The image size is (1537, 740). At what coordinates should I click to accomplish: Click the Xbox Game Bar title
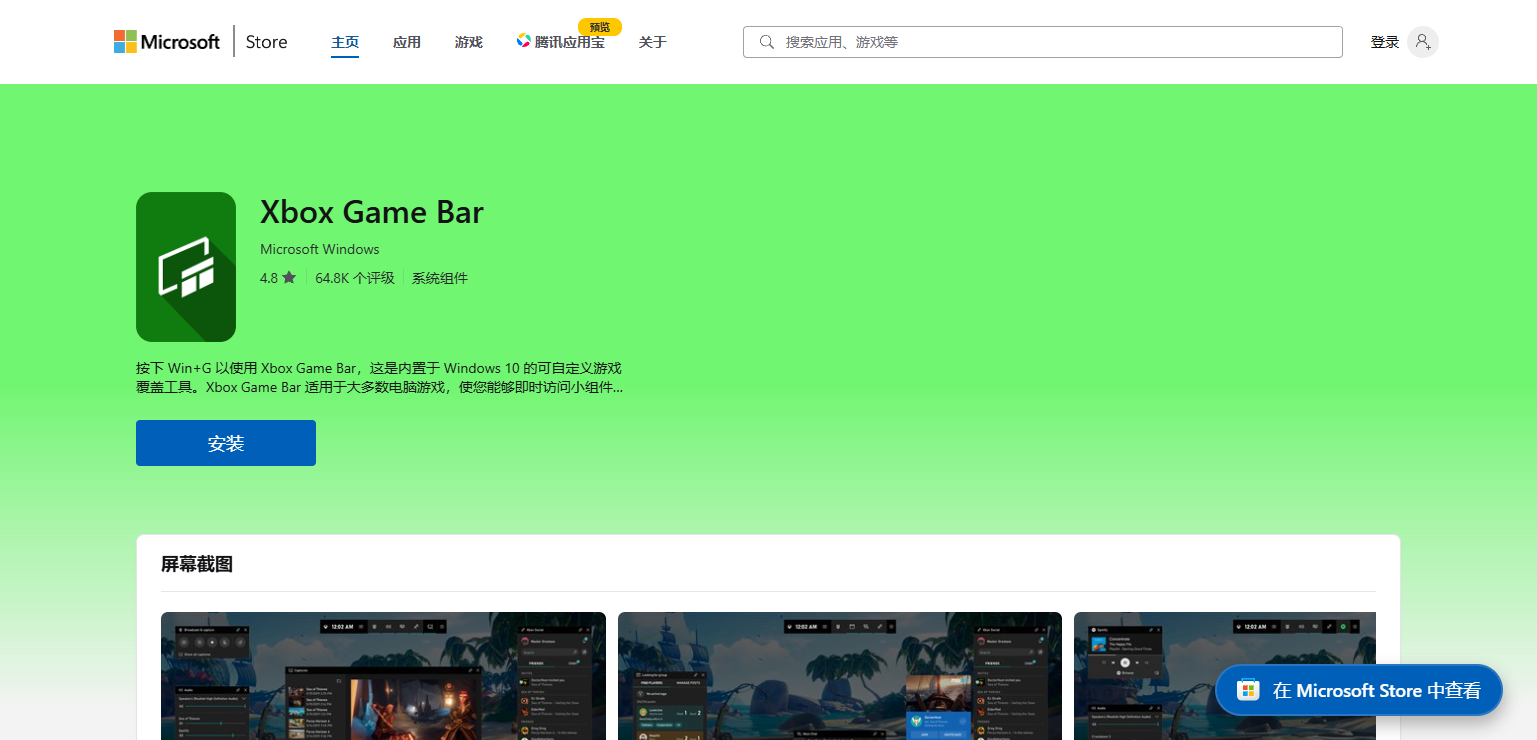(372, 212)
